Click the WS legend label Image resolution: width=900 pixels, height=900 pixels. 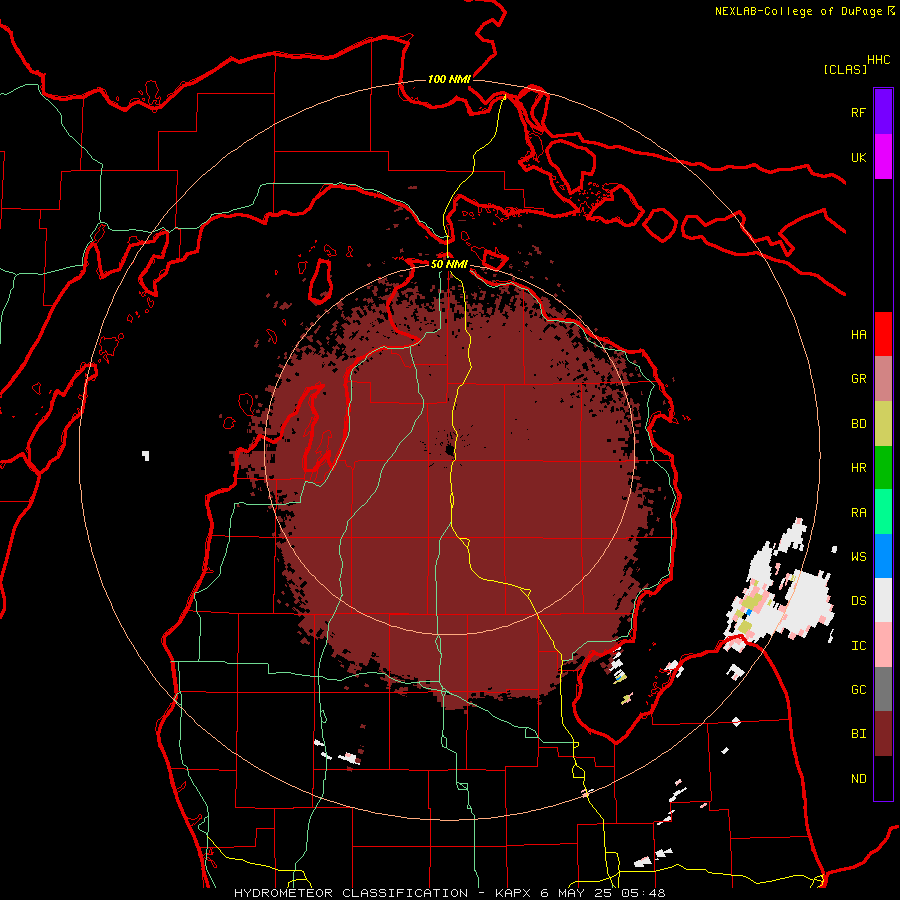pyautogui.click(x=858, y=557)
